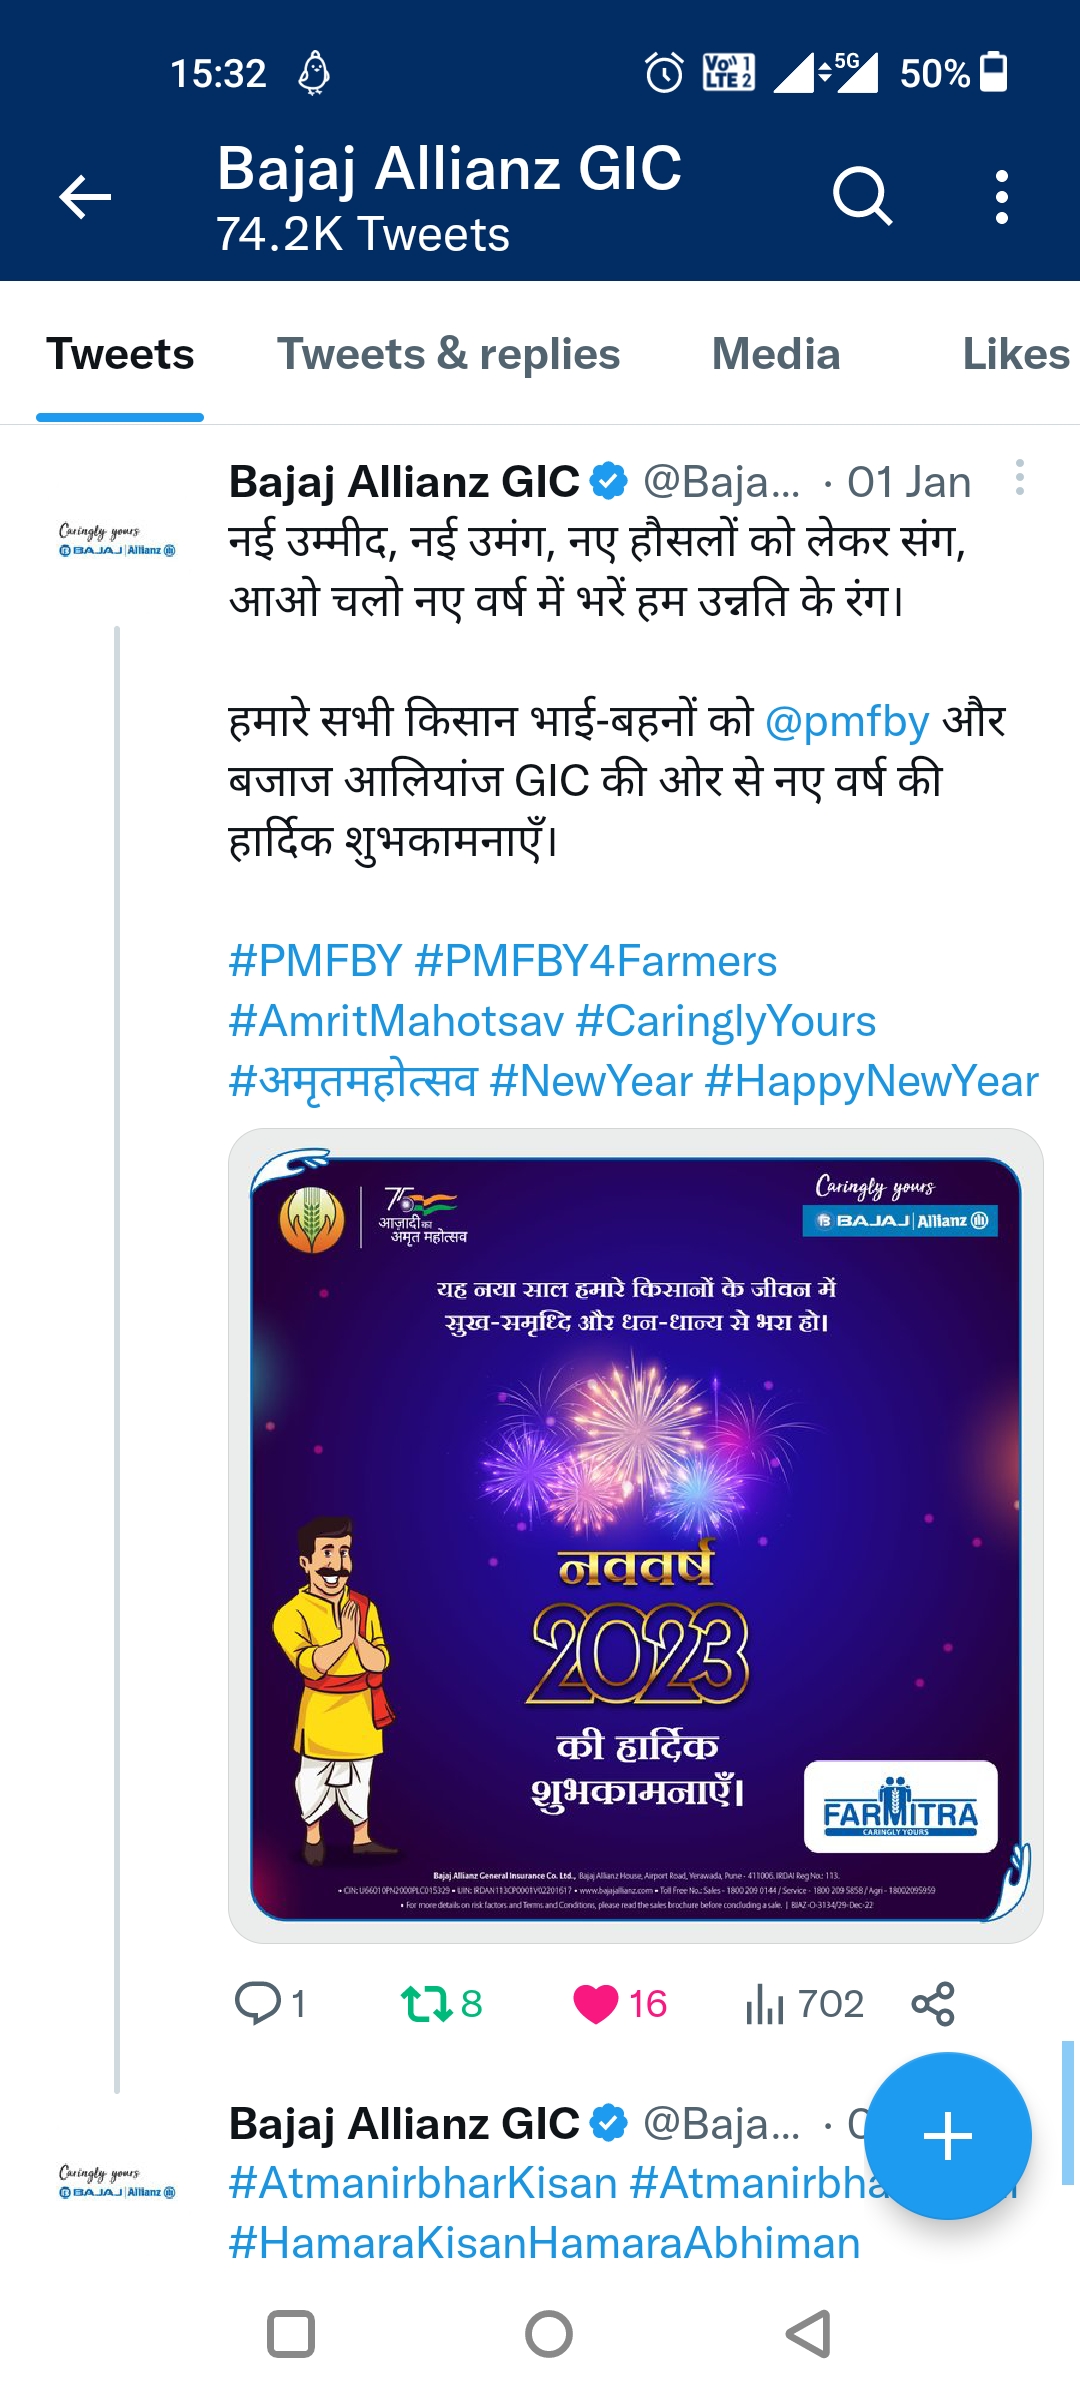
Task: Open the profile overflow menu
Action: pyautogui.click(x=1001, y=196)
